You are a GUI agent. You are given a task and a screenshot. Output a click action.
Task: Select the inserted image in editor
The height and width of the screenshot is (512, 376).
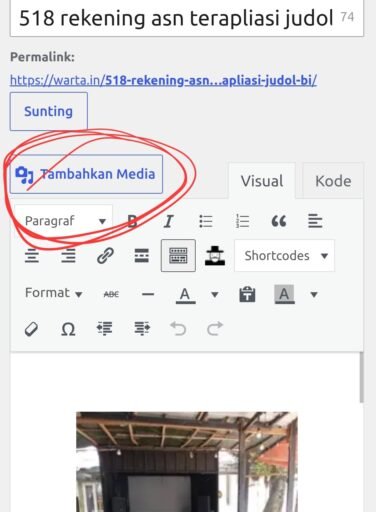click(187, 462)
